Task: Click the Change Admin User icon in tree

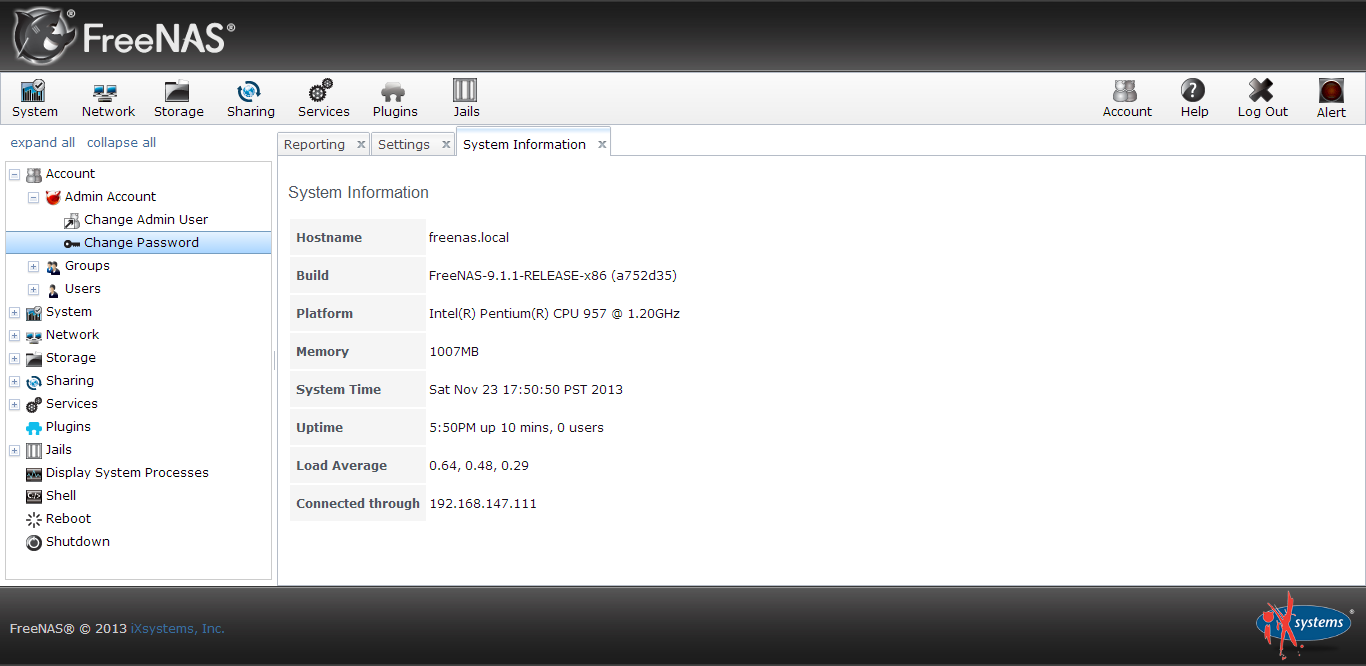Action: (72, 220)
